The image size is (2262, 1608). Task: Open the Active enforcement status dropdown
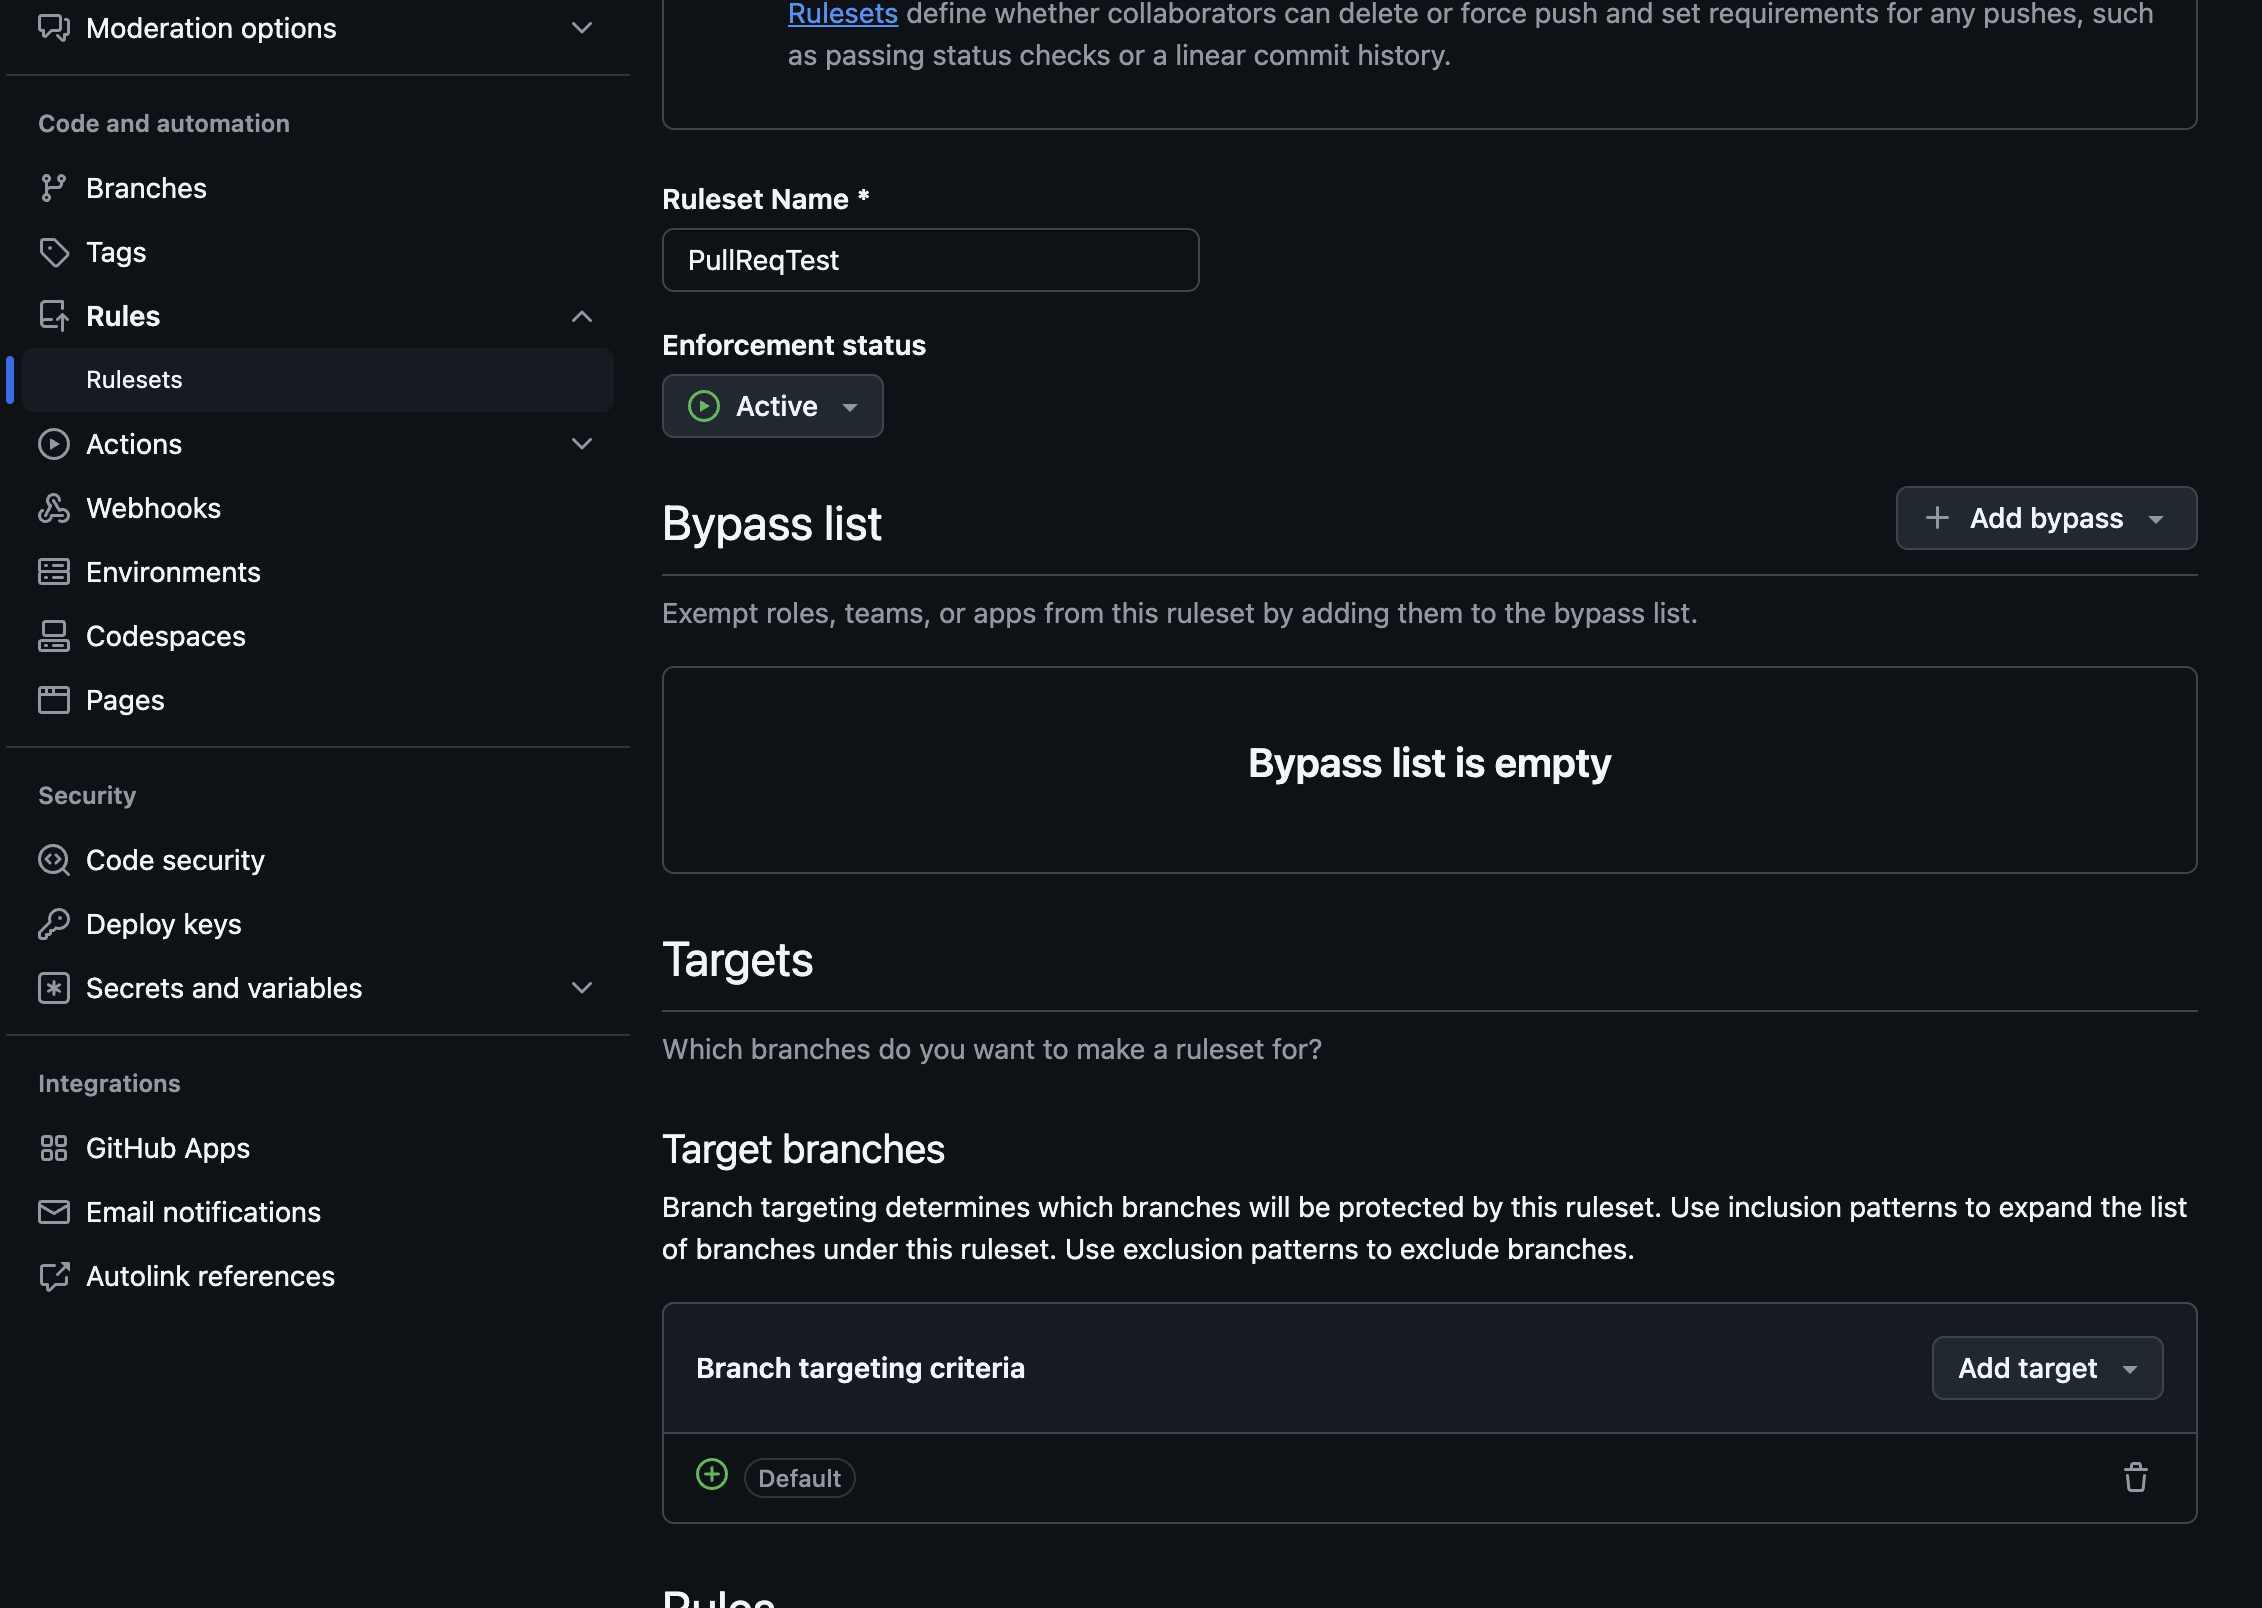[x=772, y=406]
